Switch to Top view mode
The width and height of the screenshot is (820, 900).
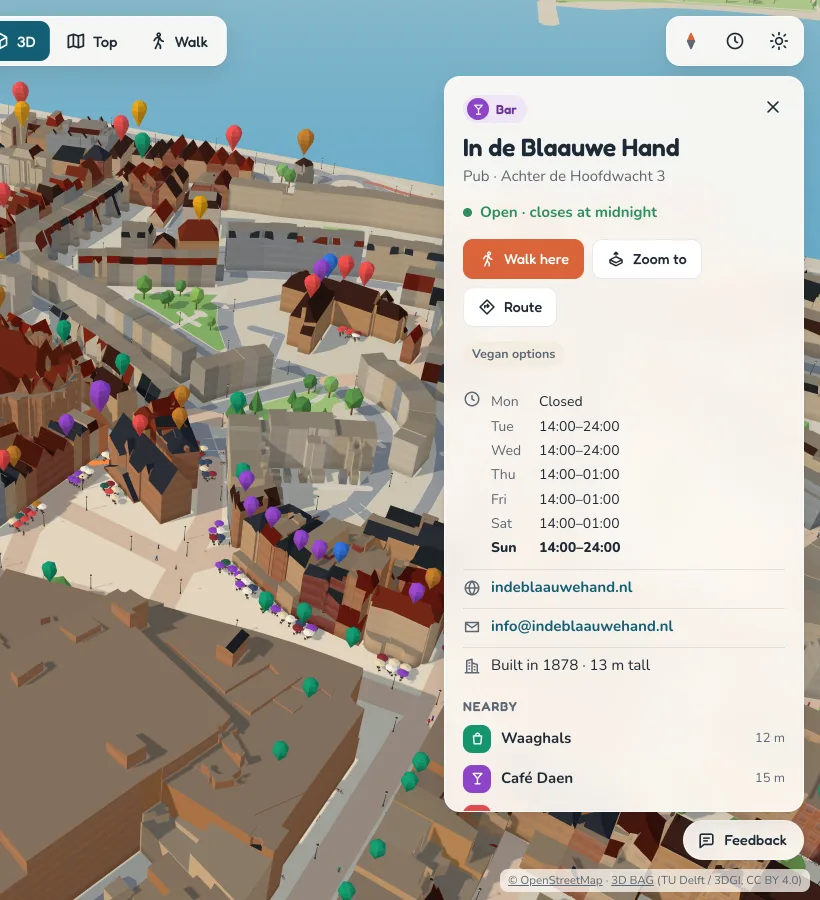click(92, 41)
